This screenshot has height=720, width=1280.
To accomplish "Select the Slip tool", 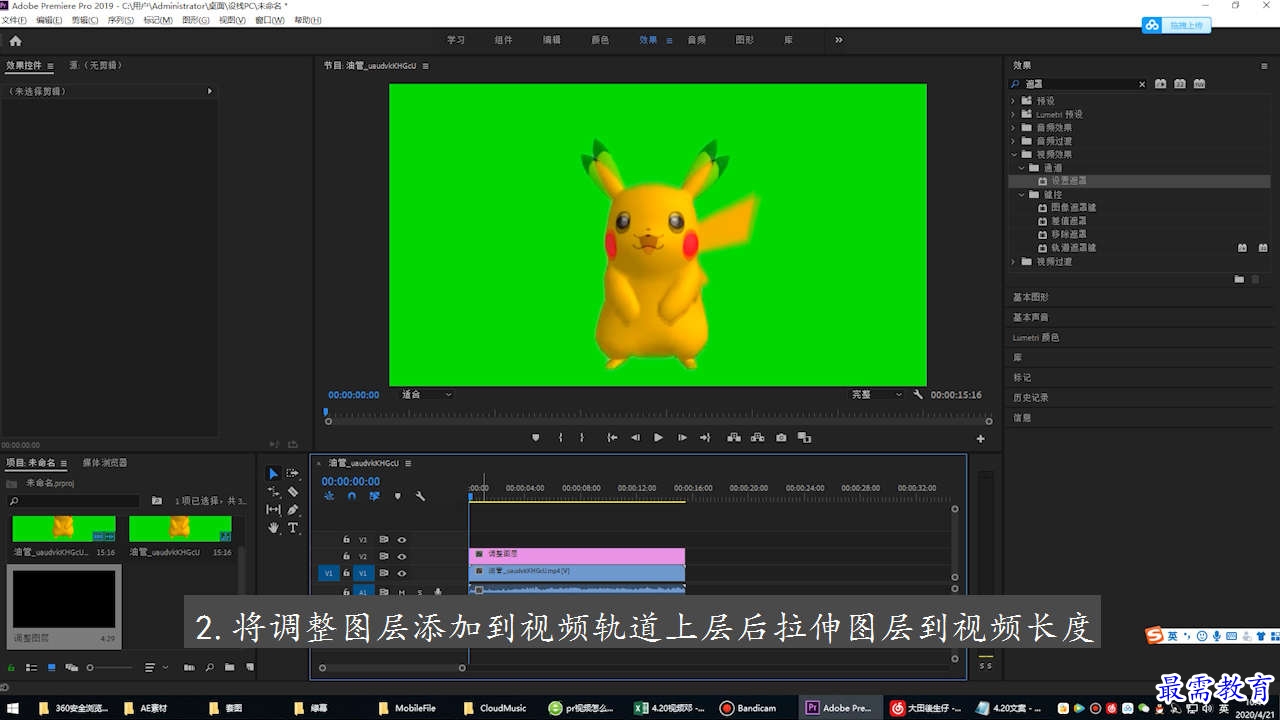I will [x=273, y=509].
